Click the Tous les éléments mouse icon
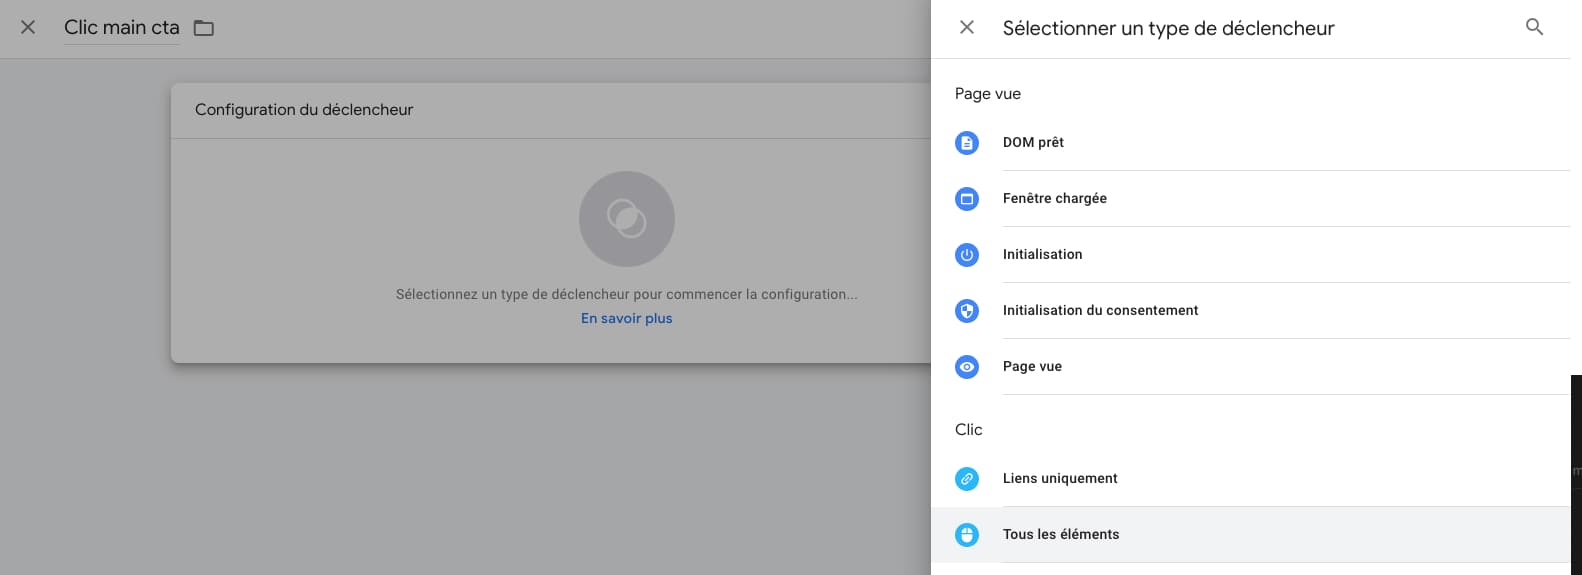Screen dimensions: 1582x575 tap(967, 535)
